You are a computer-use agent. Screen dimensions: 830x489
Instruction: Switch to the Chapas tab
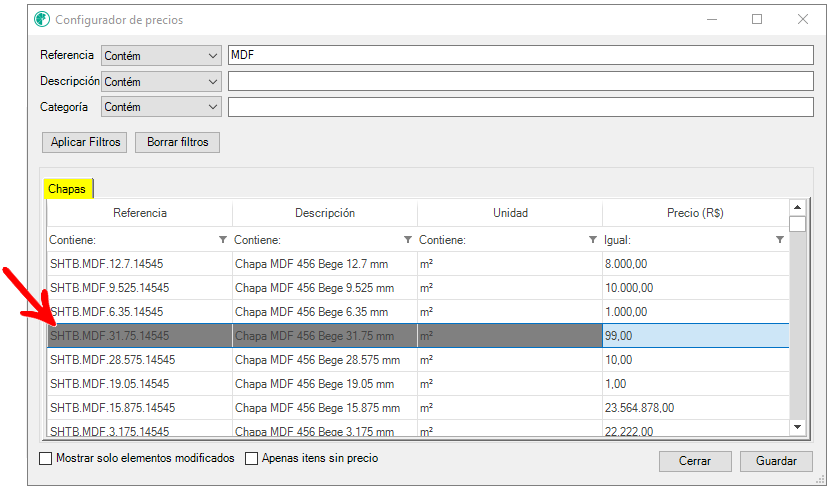coord(67,188)
